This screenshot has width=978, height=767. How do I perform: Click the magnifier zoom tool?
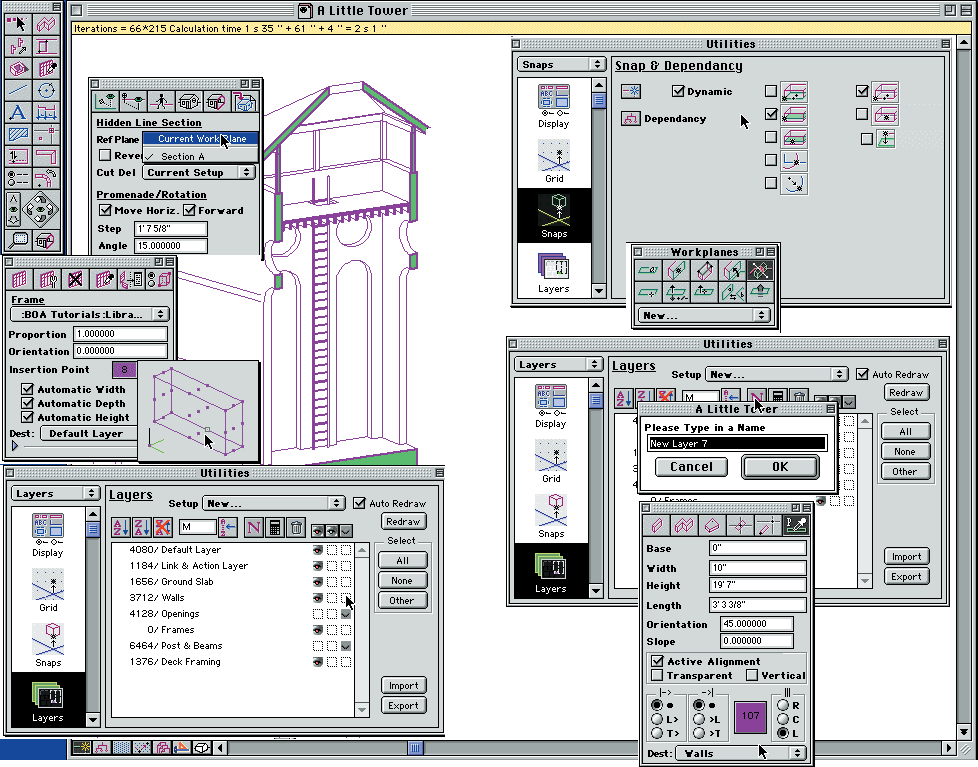click(18, 240)
